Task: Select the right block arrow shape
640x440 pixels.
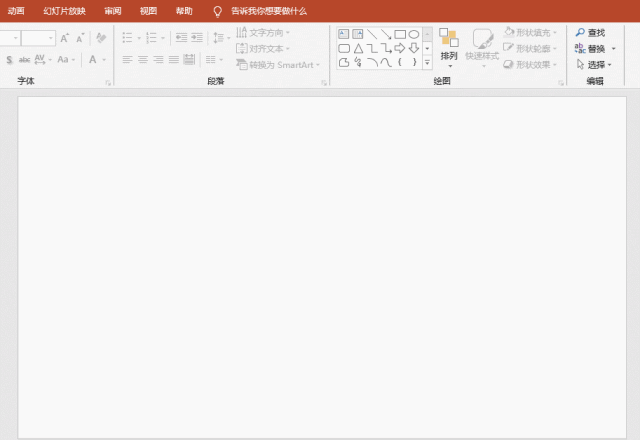Action: (400, 48)
